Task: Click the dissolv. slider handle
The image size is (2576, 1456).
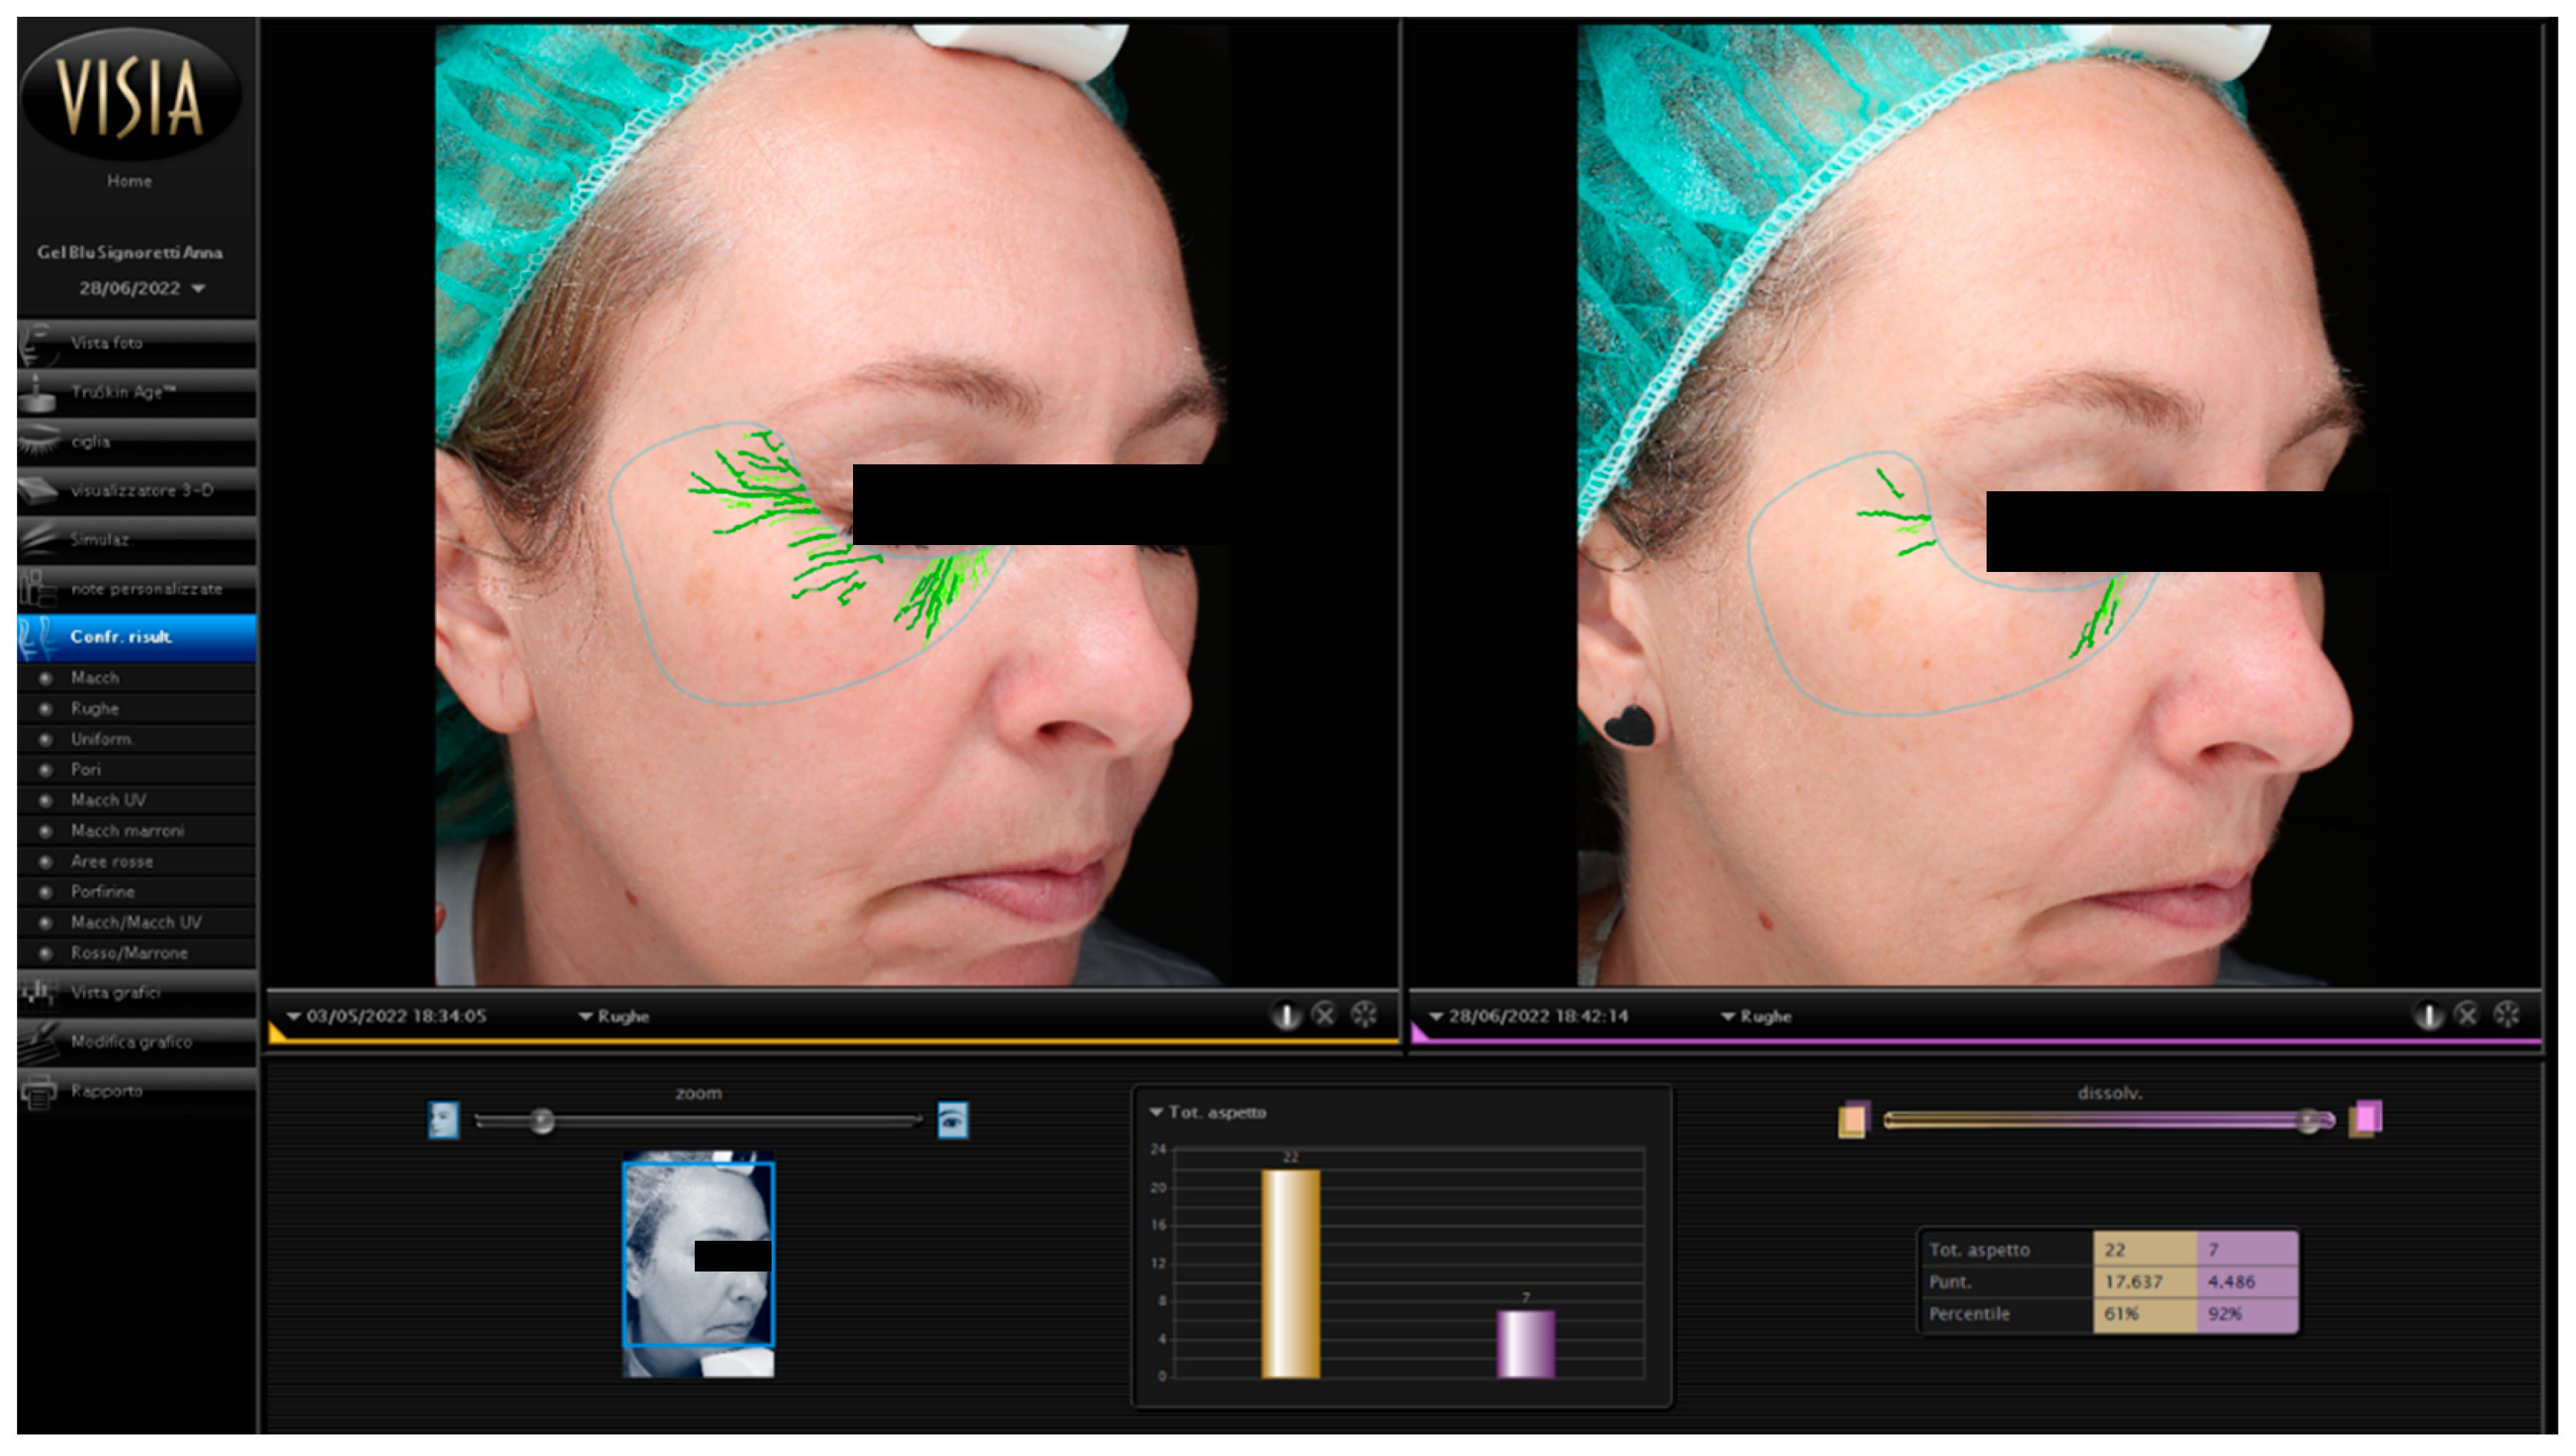Action: pos(2308,1121)
